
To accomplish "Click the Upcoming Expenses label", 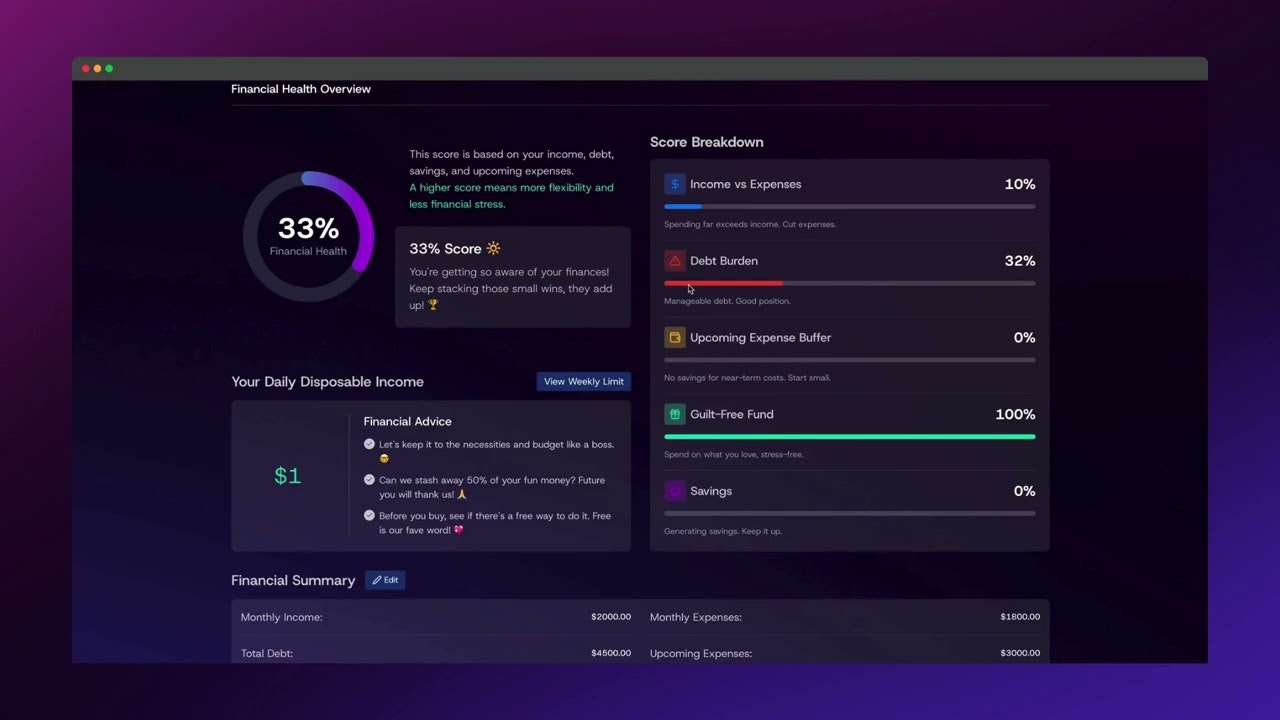I will pyautogui.click(x=701, y=653).
